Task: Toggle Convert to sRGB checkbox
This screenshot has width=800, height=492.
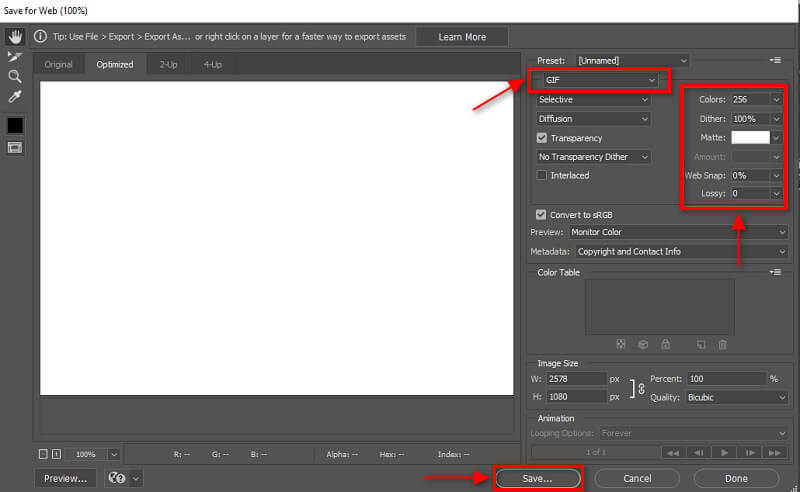Action: 541,214
